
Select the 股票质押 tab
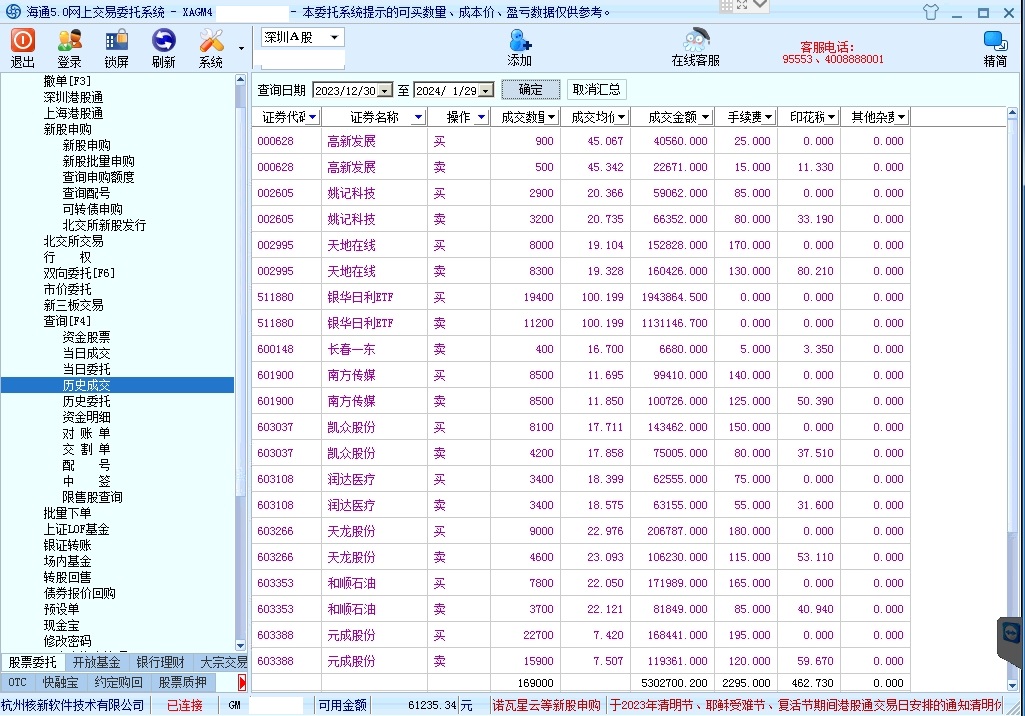(182, 683)
